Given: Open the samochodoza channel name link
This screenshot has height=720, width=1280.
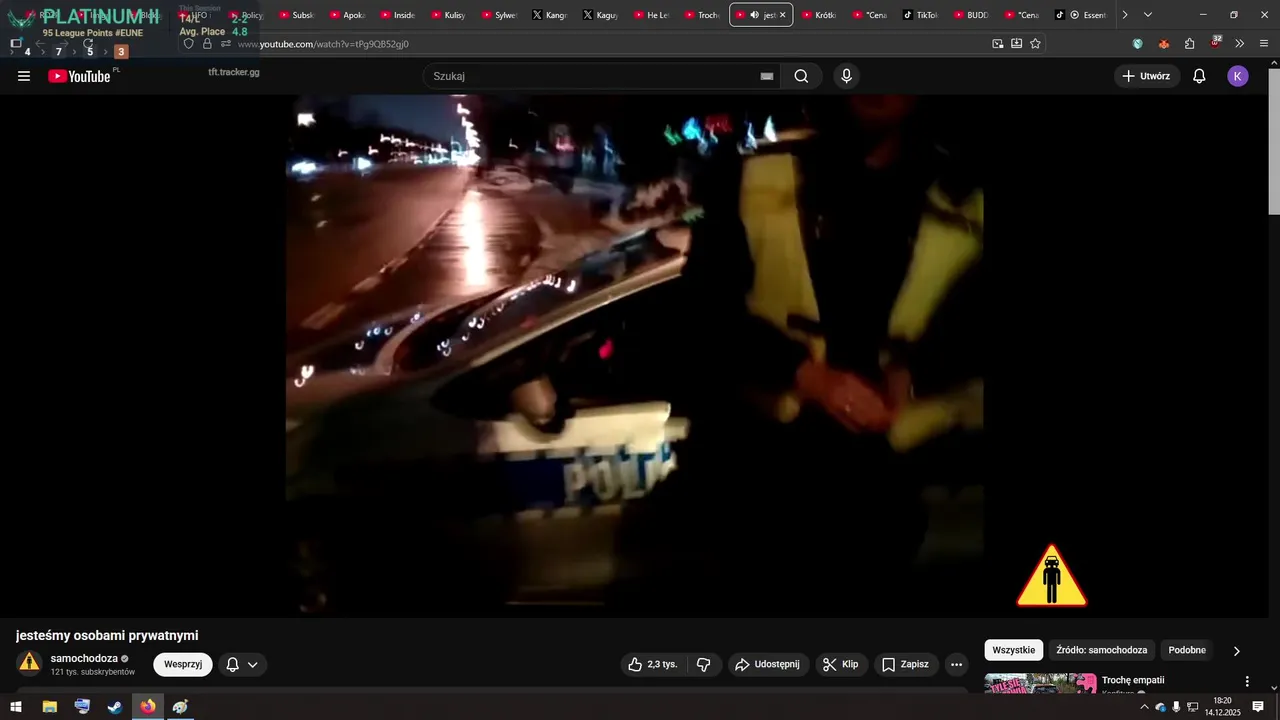Looking at the screenshot, I should point(84,659).
